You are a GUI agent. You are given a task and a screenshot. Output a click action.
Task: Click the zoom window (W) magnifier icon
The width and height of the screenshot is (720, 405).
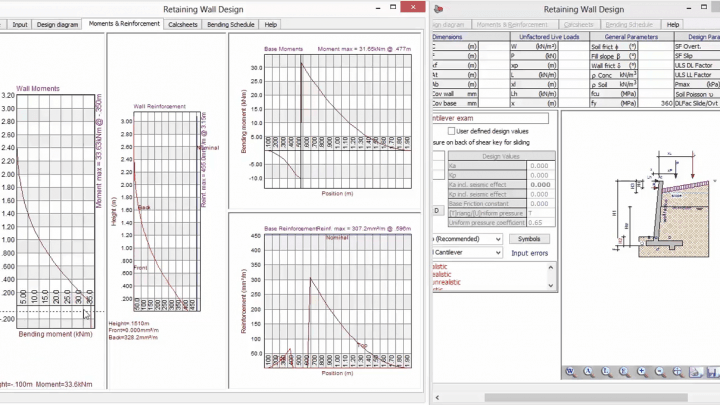570,371
